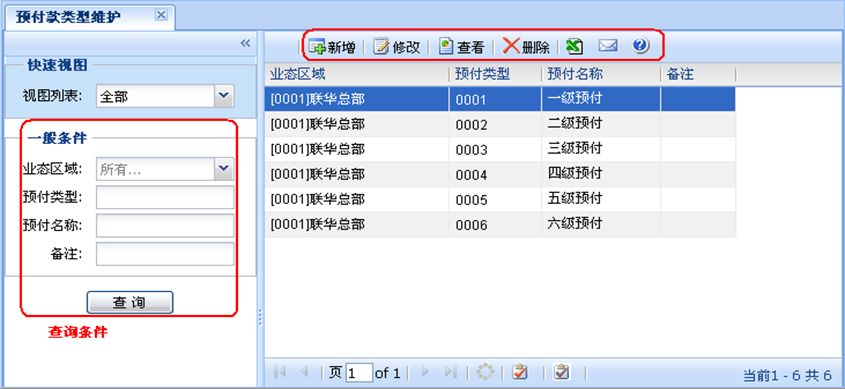Click the page number input box
The width and height of the screenshot is (845, 389).
point(359,372)
